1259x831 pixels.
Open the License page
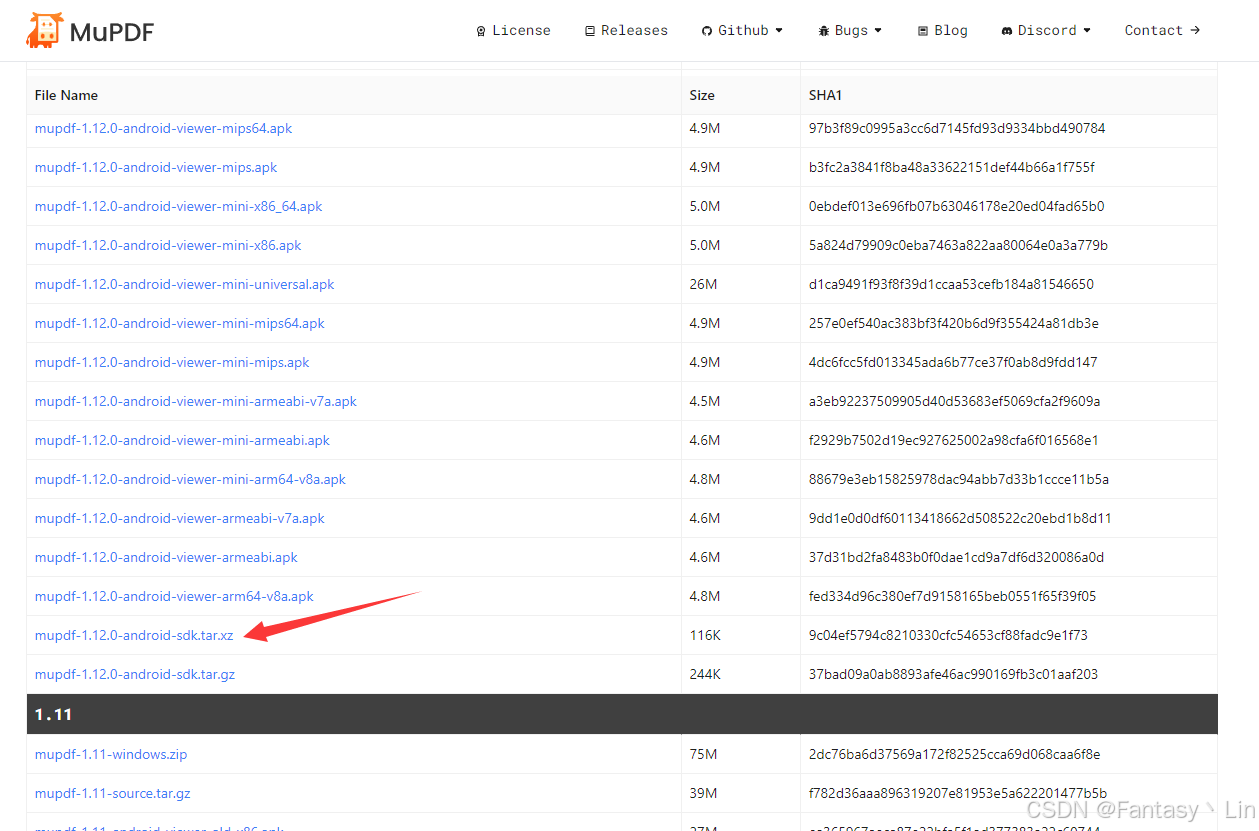(x=513, y=30)
